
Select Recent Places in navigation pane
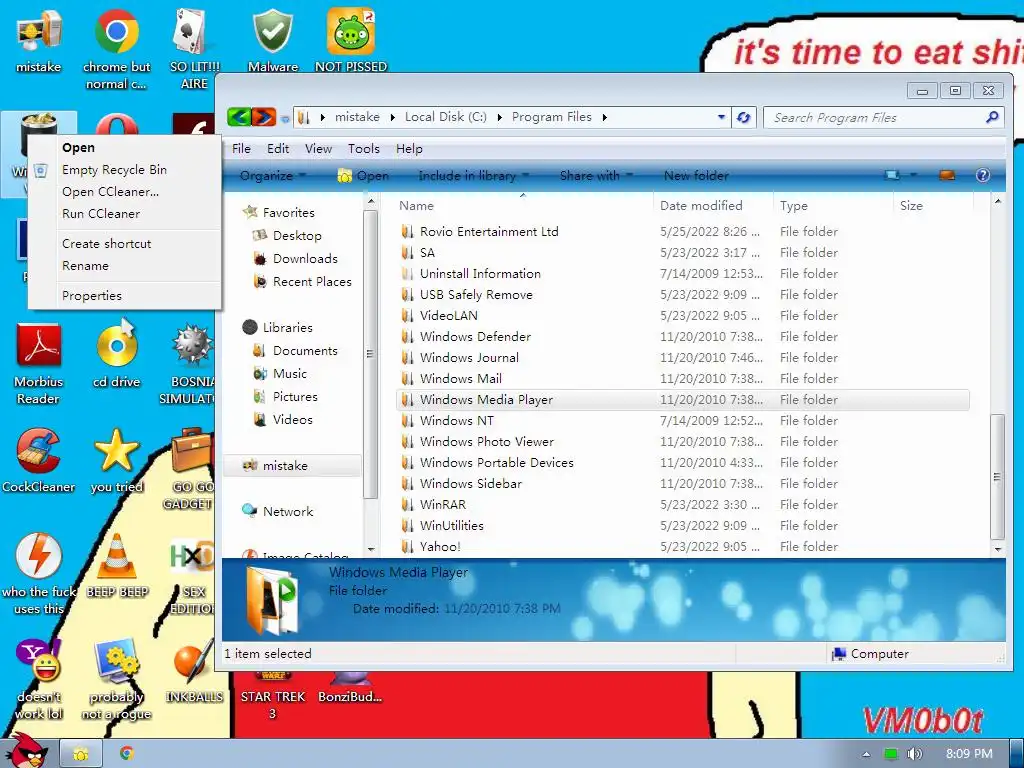pyautogui.click(x=312, y=281)
